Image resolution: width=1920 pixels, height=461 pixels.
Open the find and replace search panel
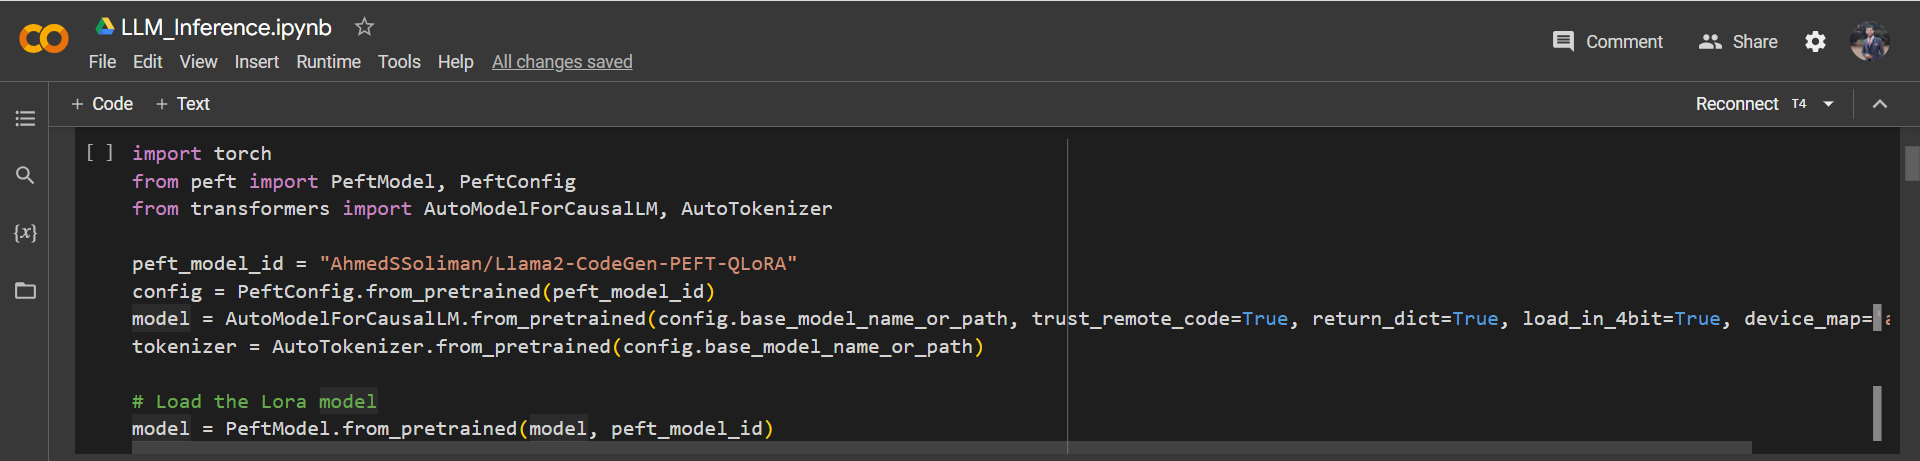pos(25,175)
